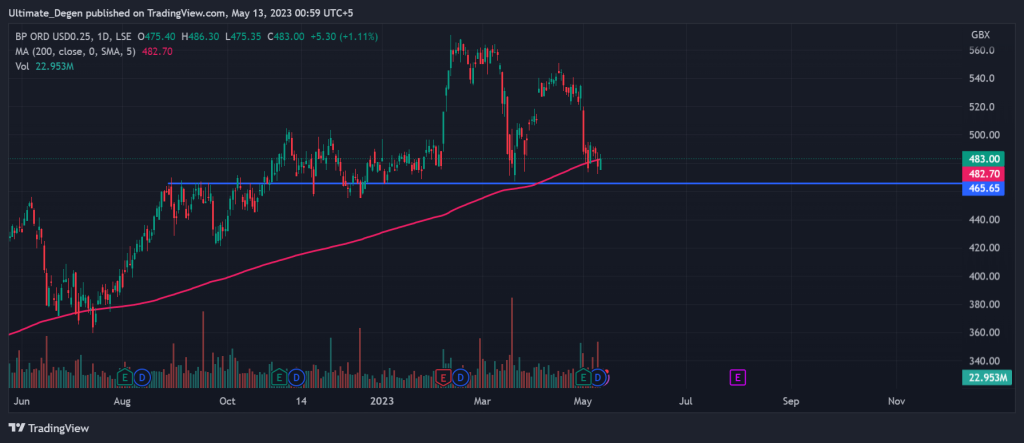Viewport: 1024px width, 443px height.
Task: Click the blue 465.65 support level label
Action: [982, 187]
